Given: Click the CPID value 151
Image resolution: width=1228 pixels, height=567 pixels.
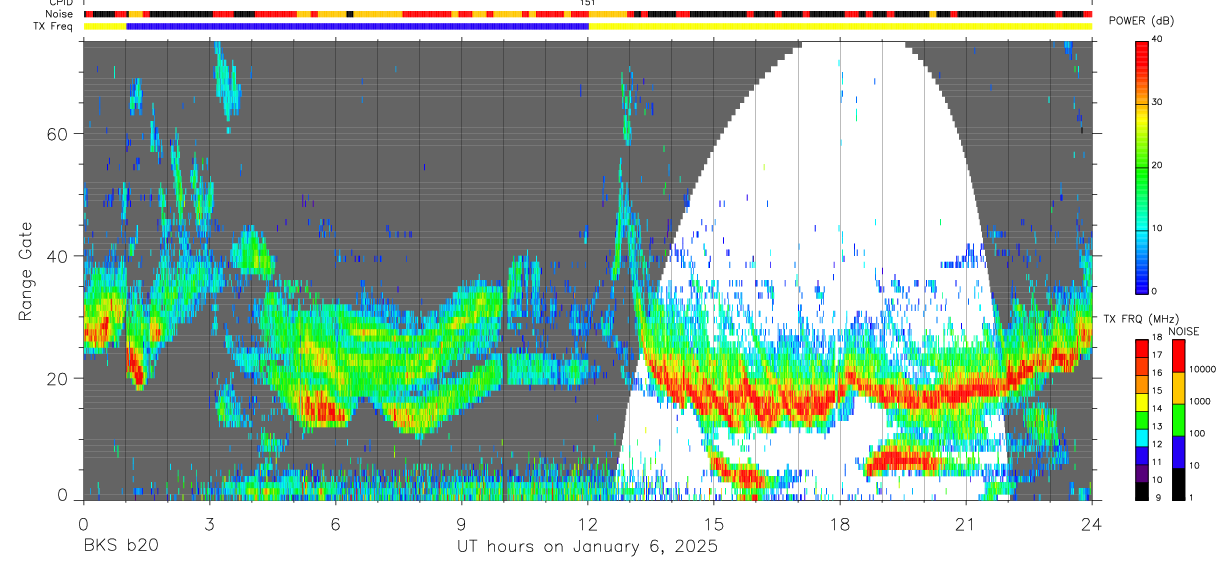Looking at the screenshot, I should coord(588,3).
